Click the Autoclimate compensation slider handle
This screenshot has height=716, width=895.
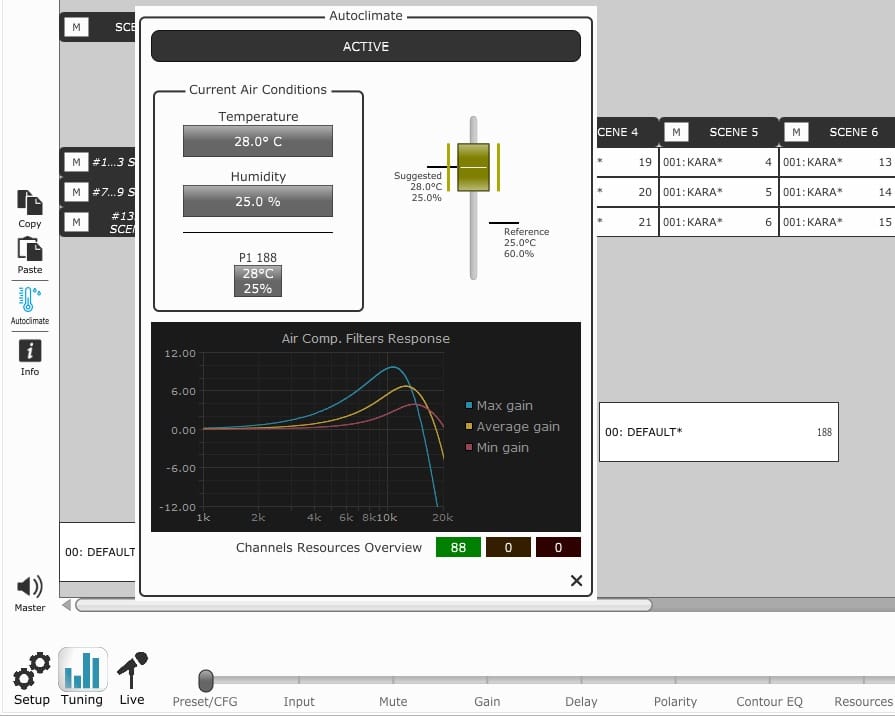[473, 166]
